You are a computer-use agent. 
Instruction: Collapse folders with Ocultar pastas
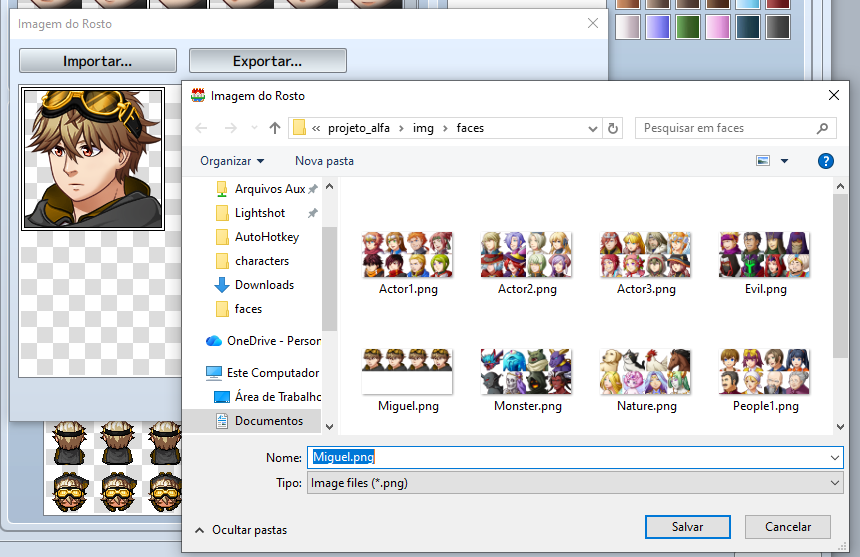coord(241,530)
